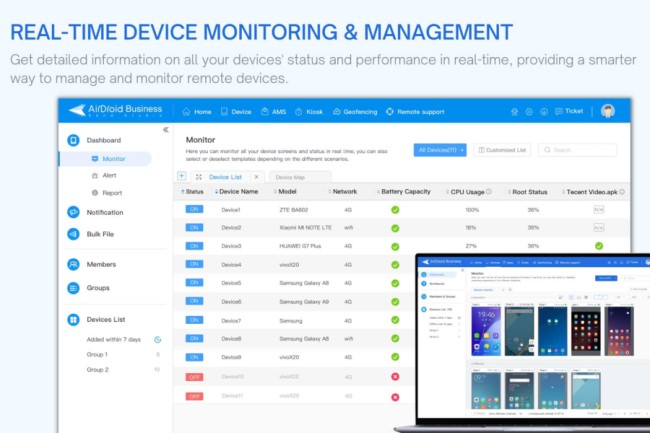
Task: Click the red X icon in Device11 row
Action: coord(395,397)
